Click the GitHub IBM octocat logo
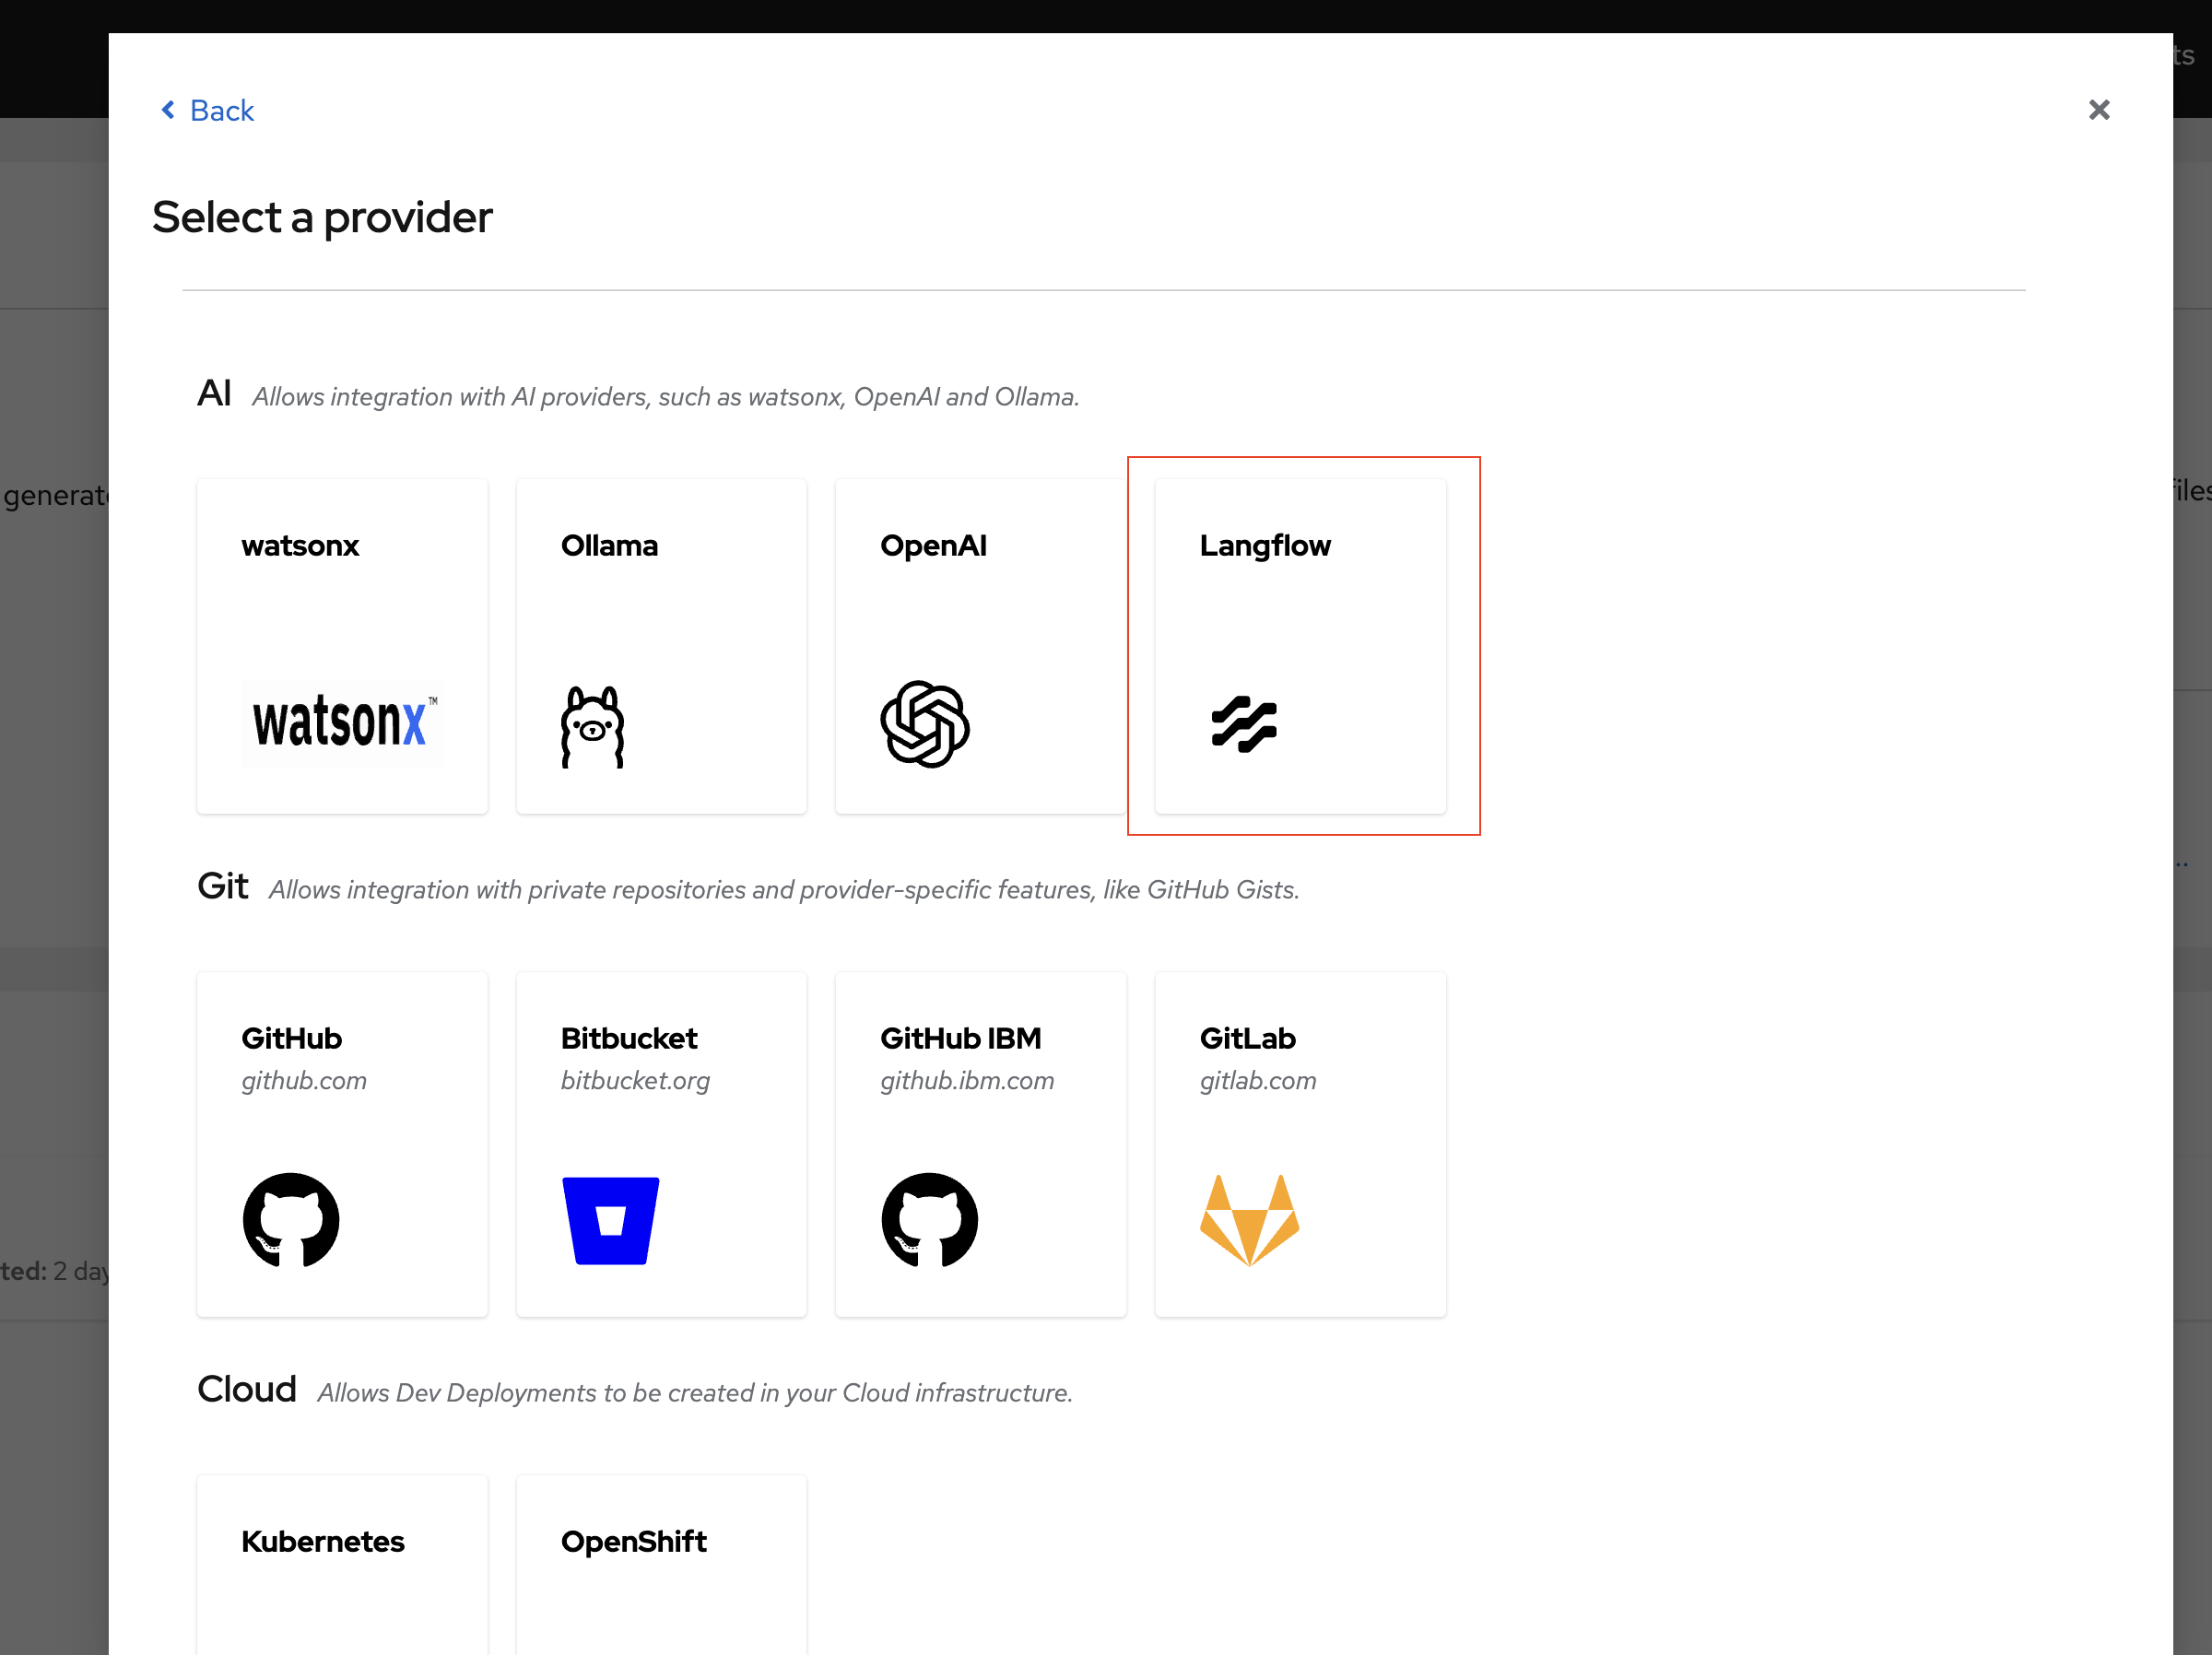The width and height of the screenshot is (2212, 1655). click(x=929, y=1220)
